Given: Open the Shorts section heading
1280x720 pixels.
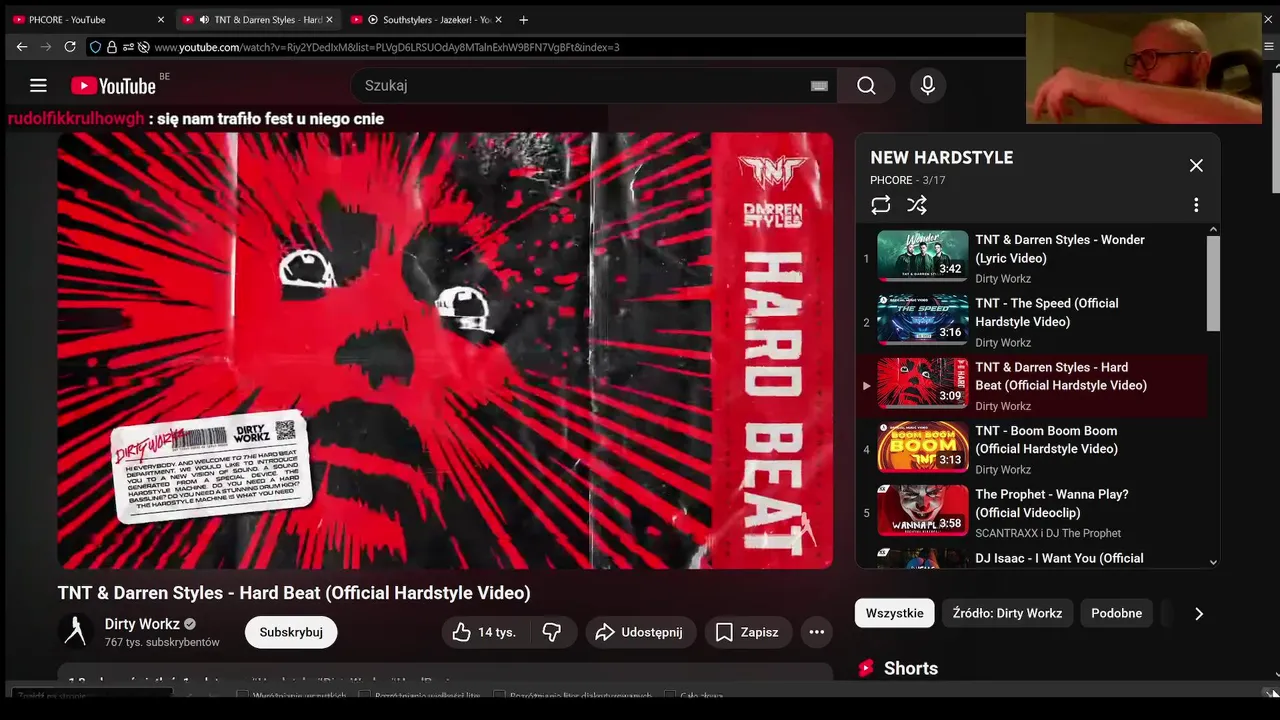Looking at the screenshot, I should tap(911, 668).
